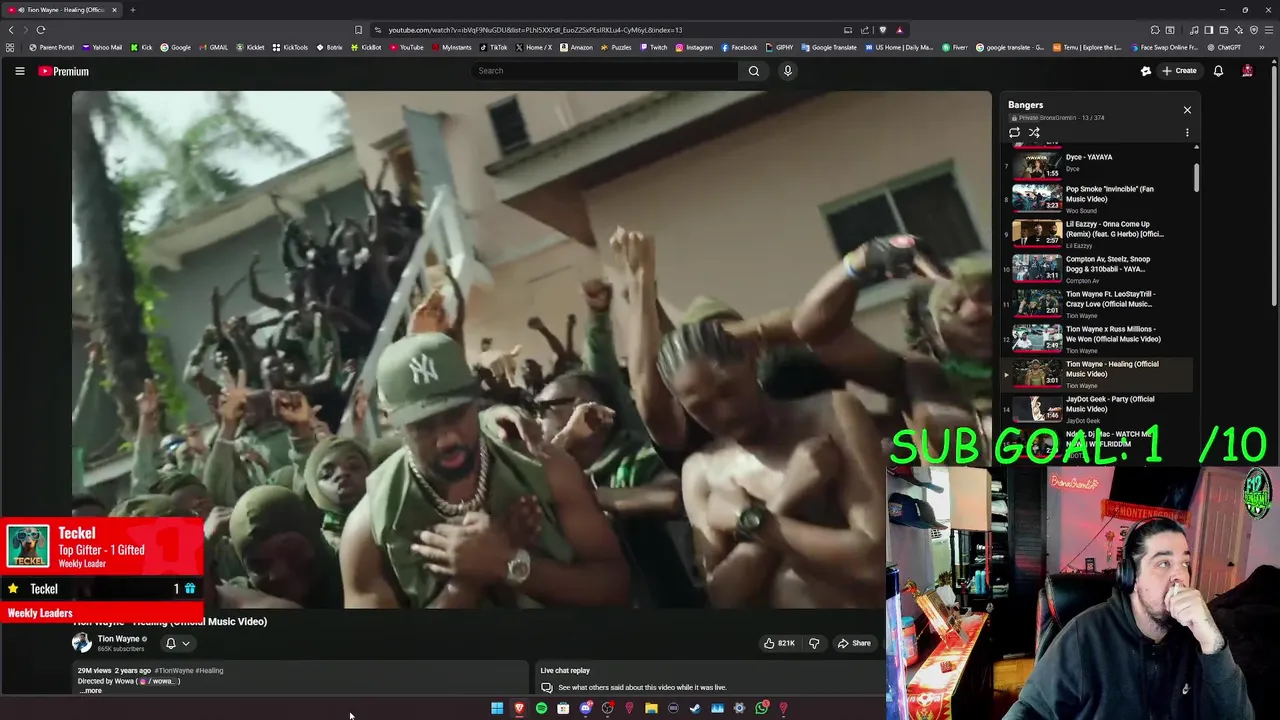The image size is (1280, 720).
Task: Open WhatsApp from the taskbar
Action: click(761, 708)
